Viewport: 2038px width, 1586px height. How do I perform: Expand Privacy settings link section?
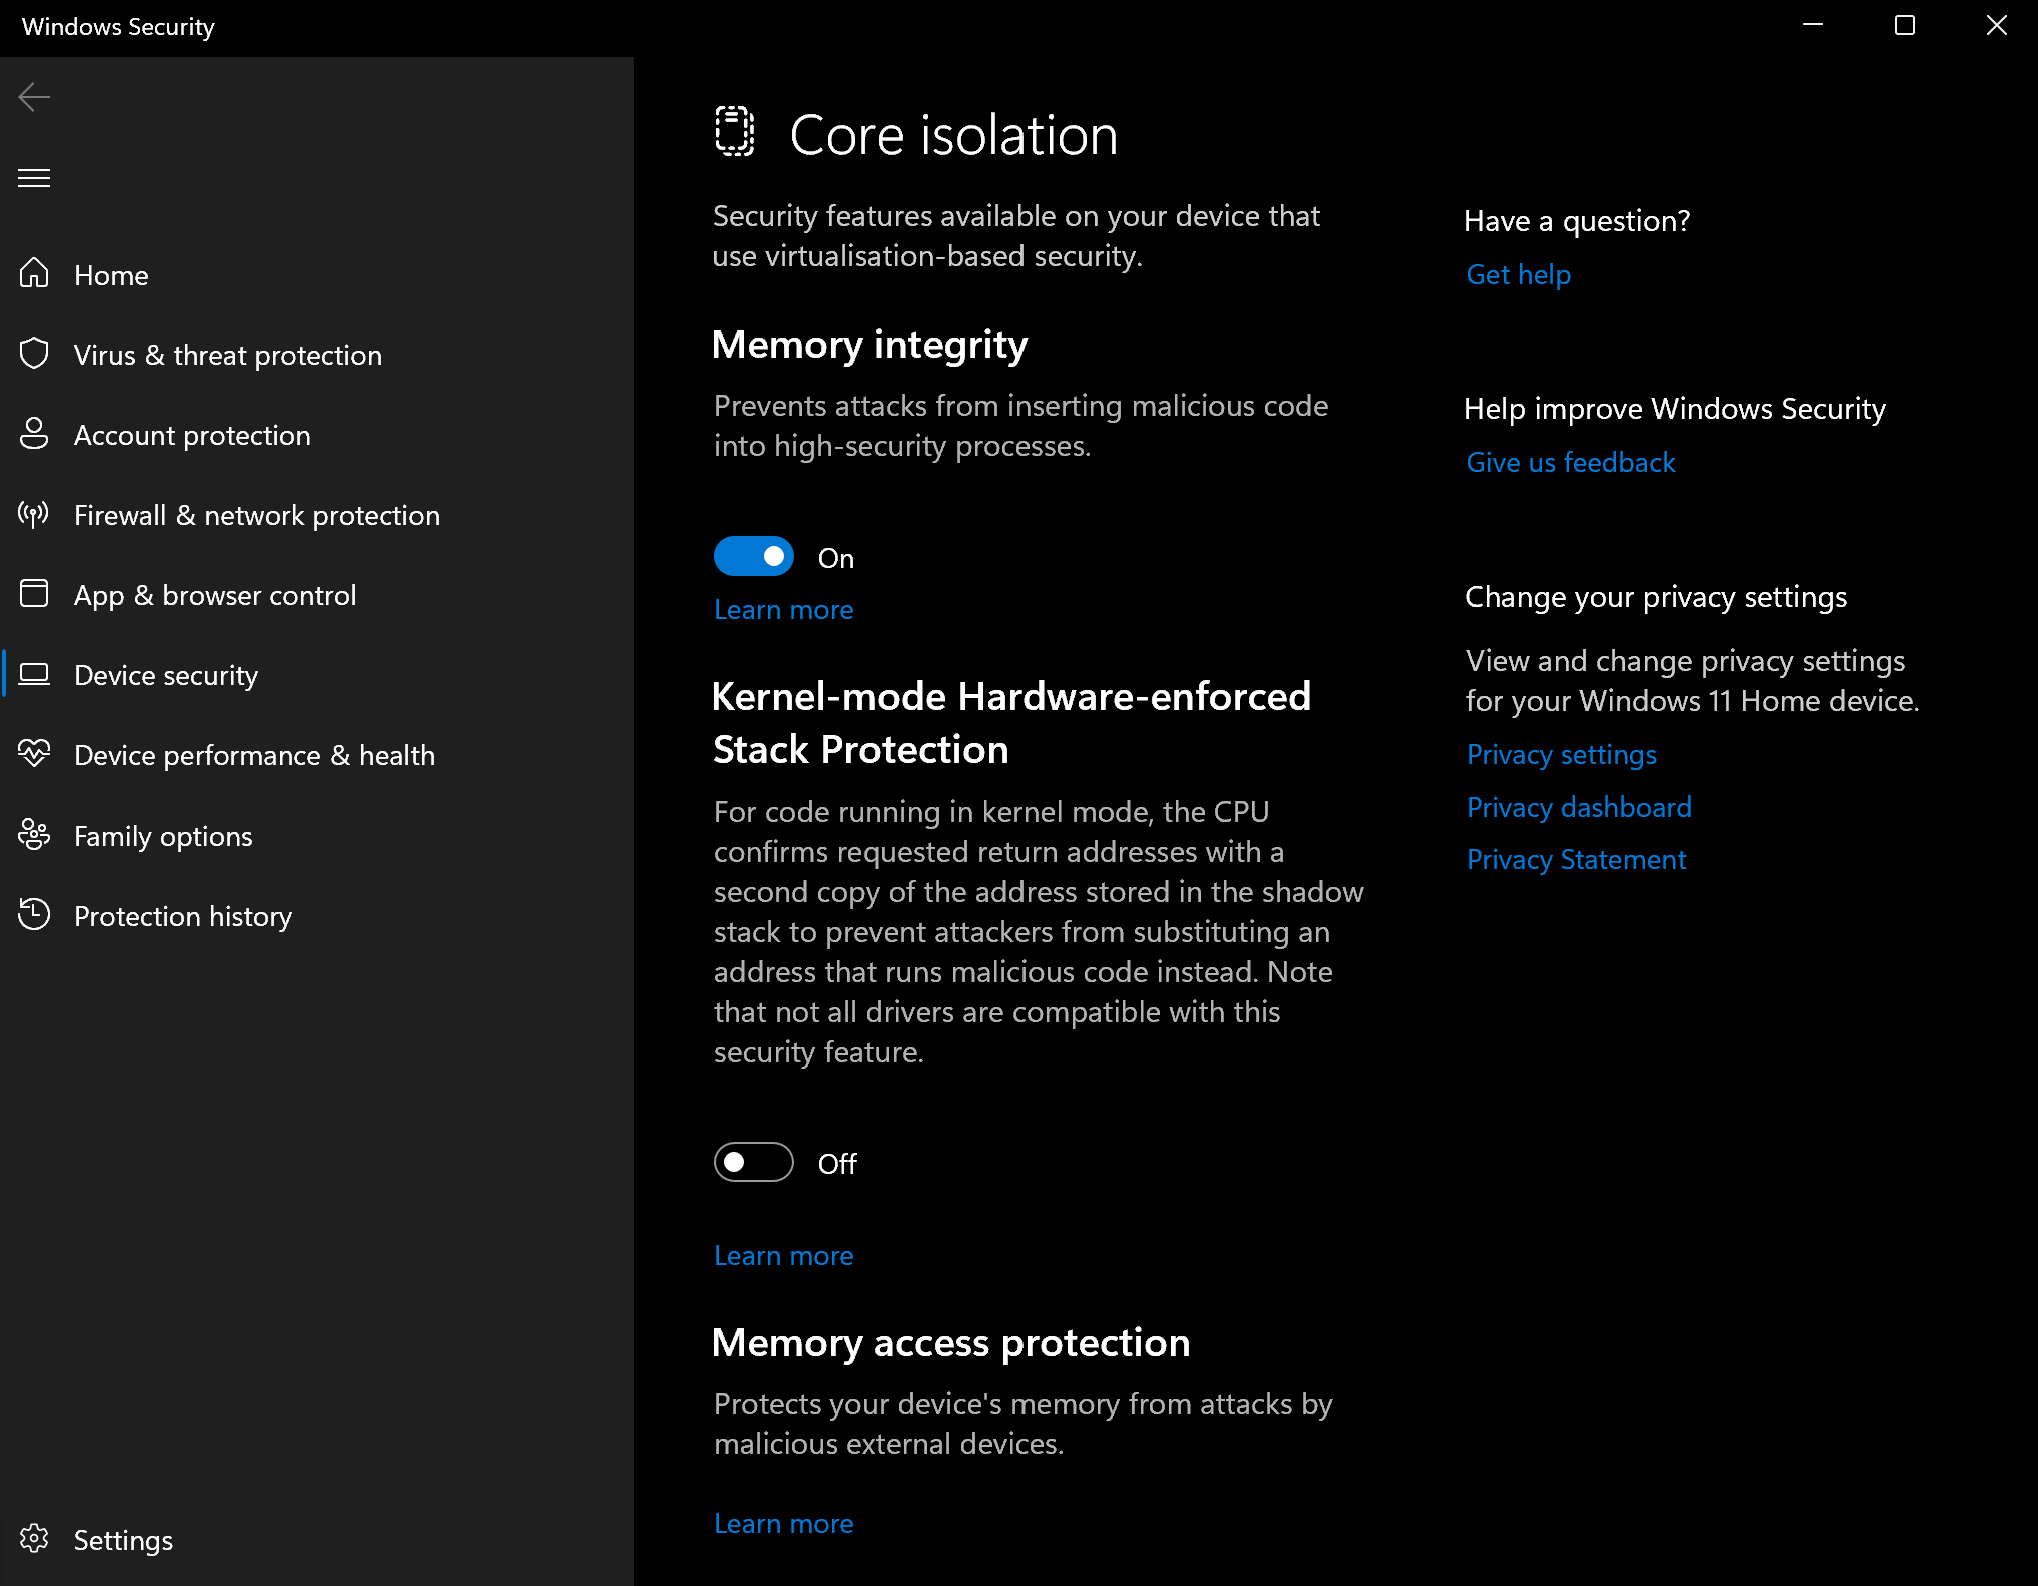[x=1562, y=754]
